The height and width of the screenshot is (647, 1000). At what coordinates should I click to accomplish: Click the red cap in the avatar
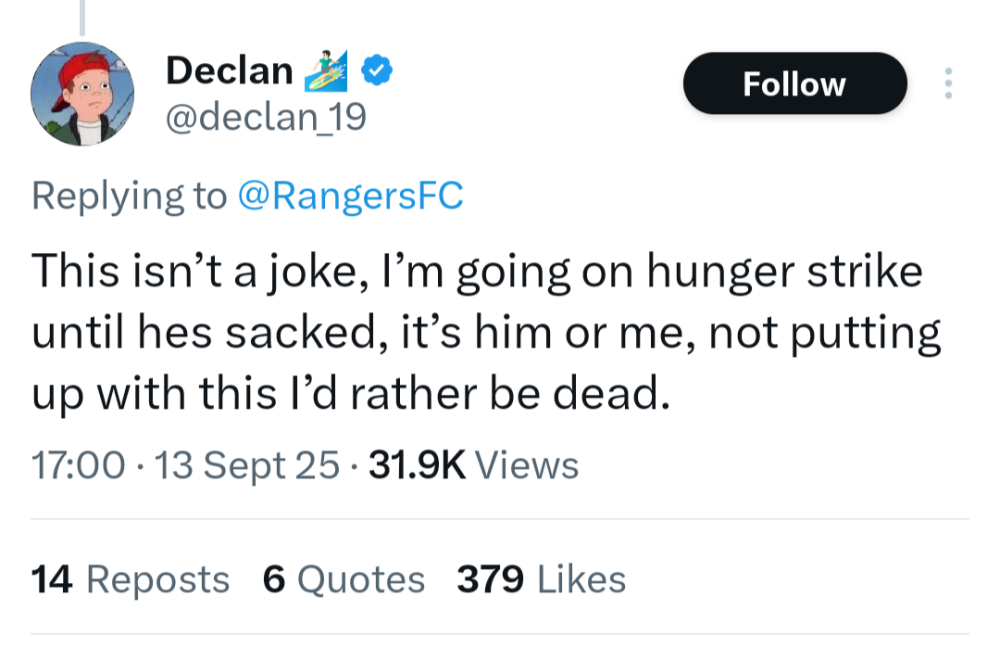pyautogui.click(x=78, y=71)
